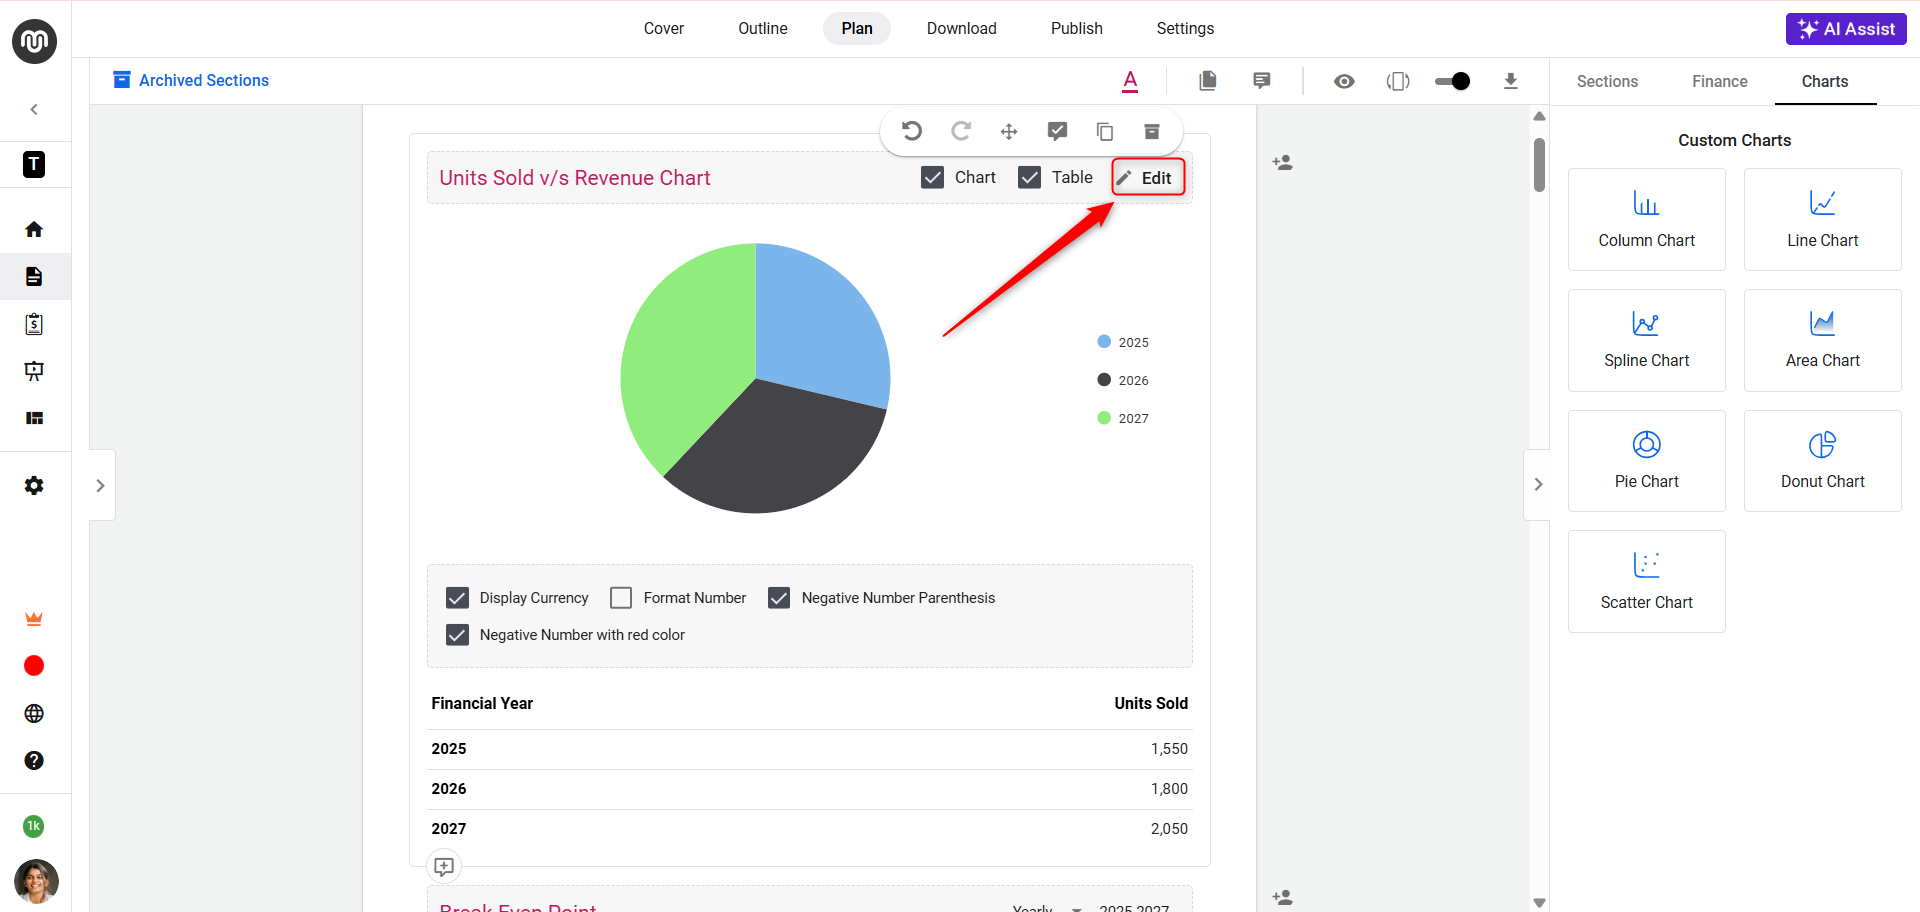This screenshot has height=912, width=1920.
Task: Click the black T template icon
Action: (34, 164)
